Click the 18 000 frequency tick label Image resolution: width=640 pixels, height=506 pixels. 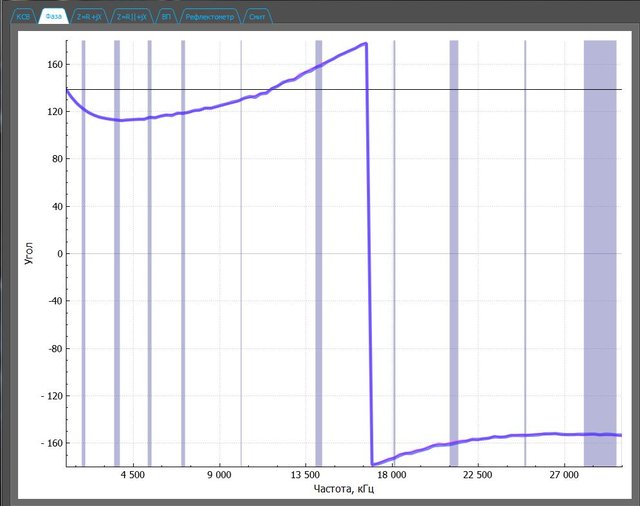tap(392, 476)
